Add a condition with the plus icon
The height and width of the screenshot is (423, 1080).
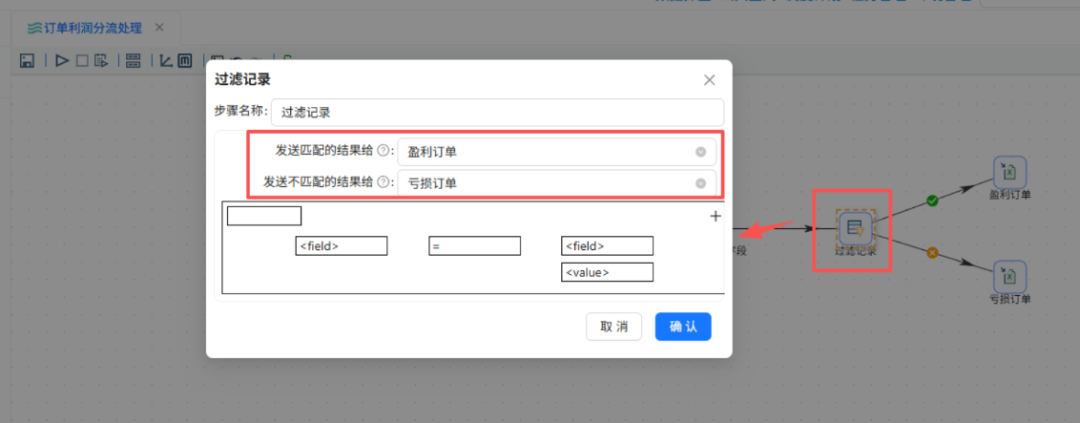point(716,216)
